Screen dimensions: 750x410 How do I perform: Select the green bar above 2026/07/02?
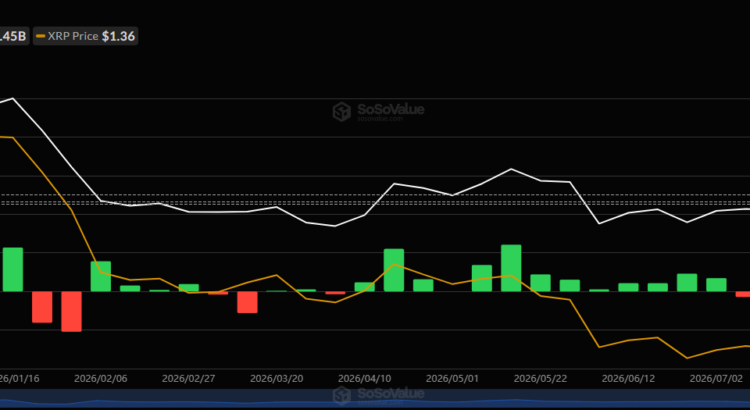click(x=716, y=285)
